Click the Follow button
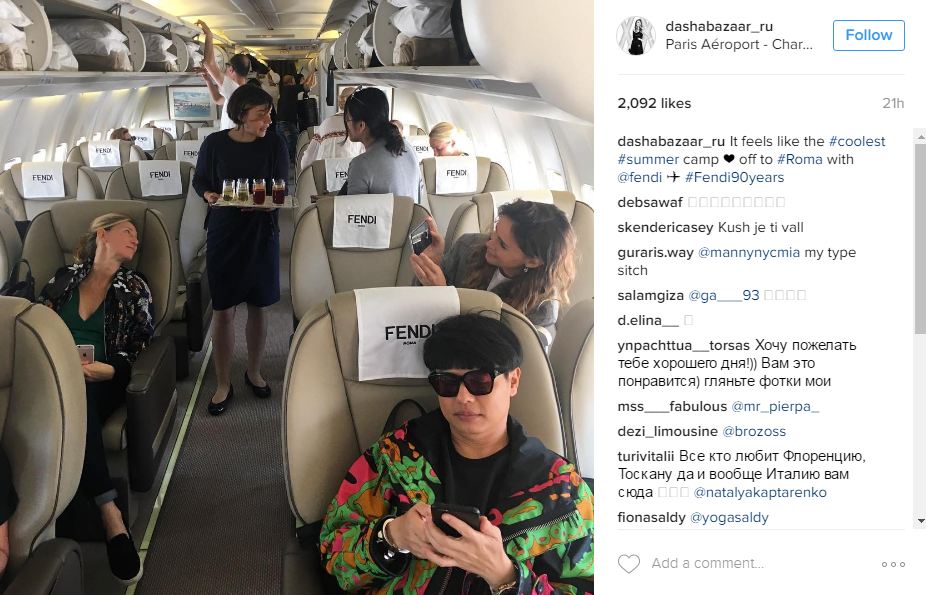 869,35
